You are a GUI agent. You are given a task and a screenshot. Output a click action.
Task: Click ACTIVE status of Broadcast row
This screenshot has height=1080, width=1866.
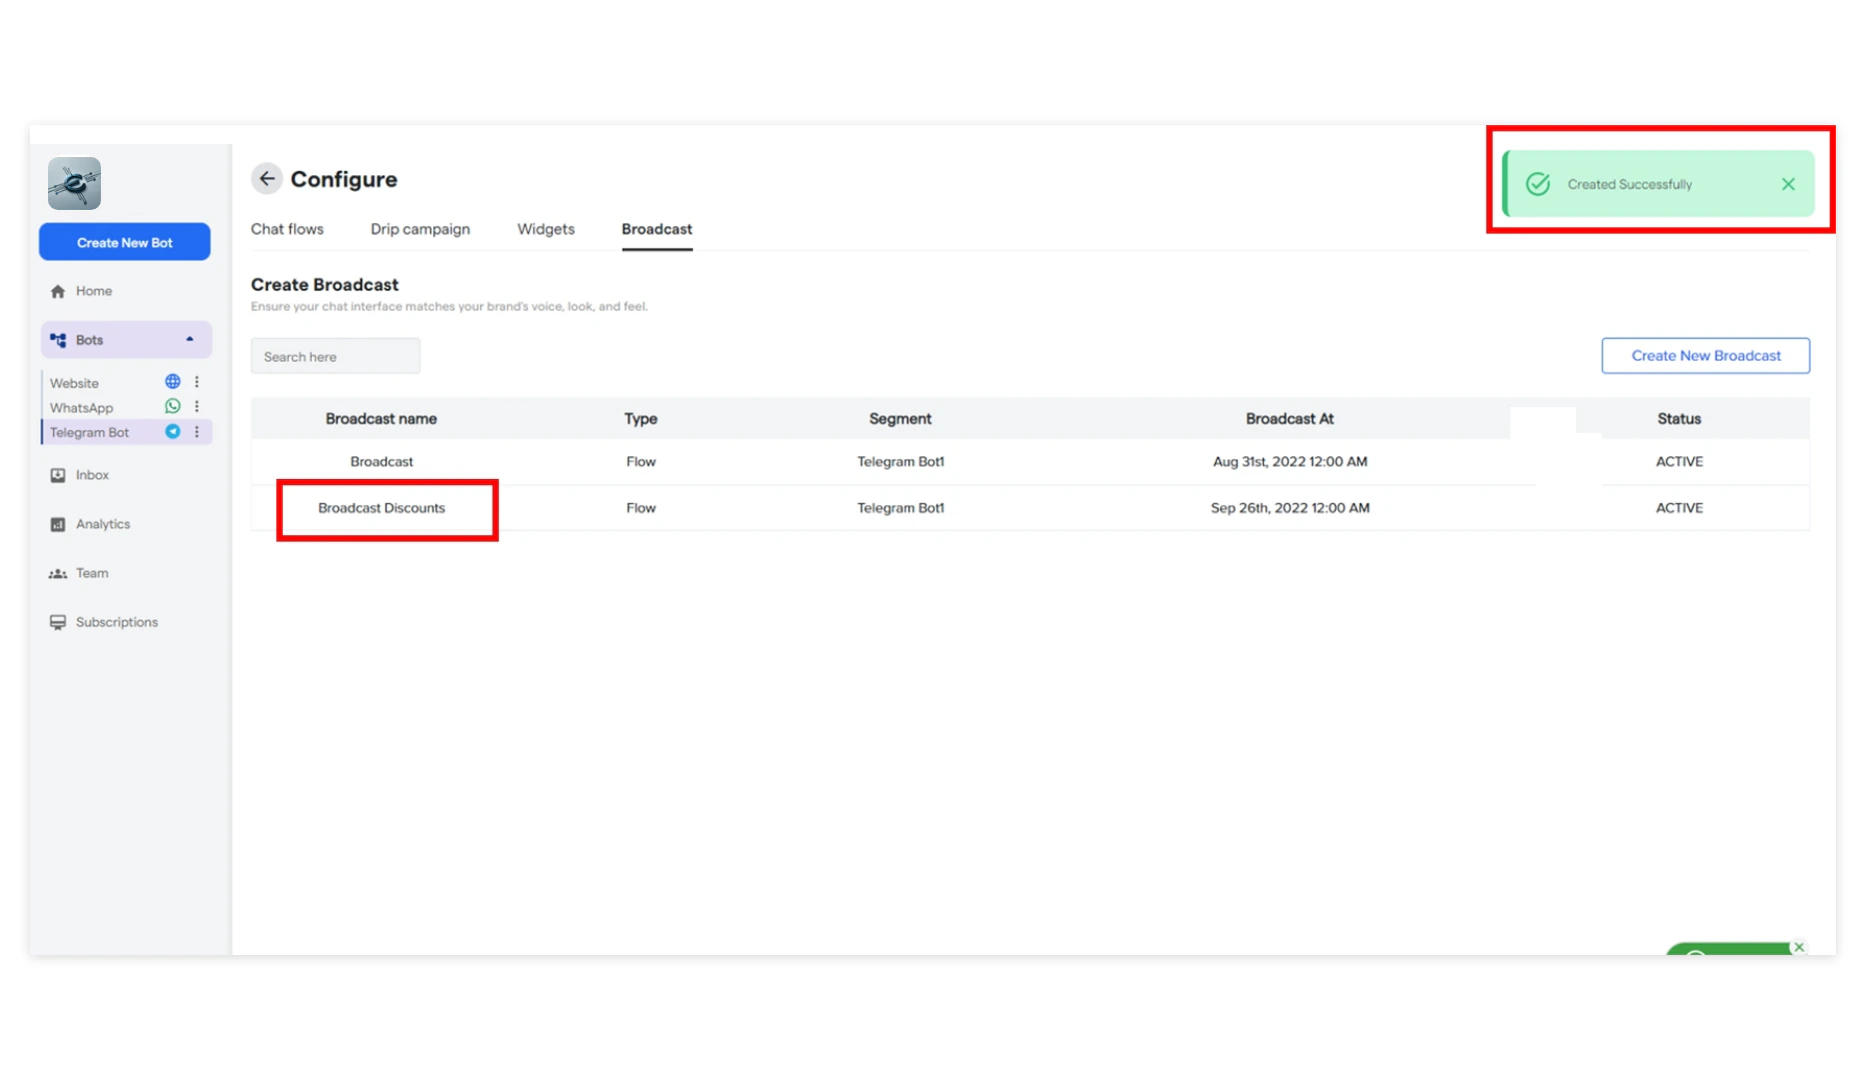click(1679, 461)
